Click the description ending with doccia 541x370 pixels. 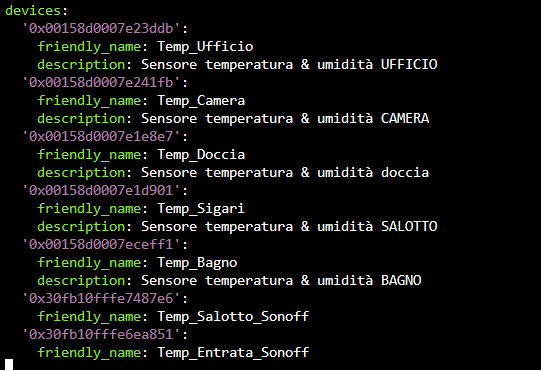(x=285, y=172)
